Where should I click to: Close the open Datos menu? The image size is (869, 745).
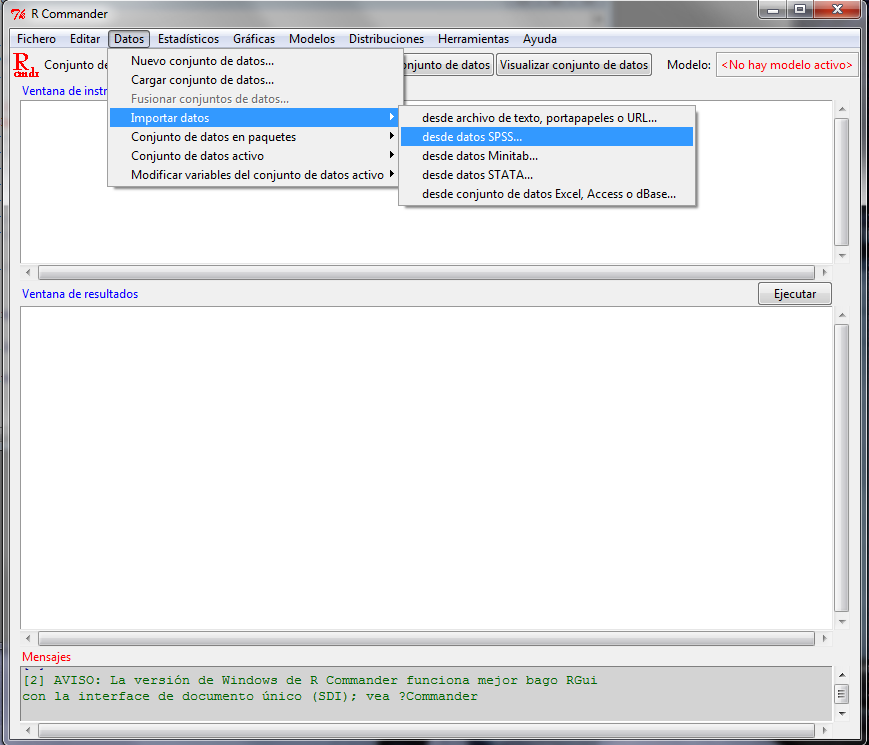pos(129,39)
